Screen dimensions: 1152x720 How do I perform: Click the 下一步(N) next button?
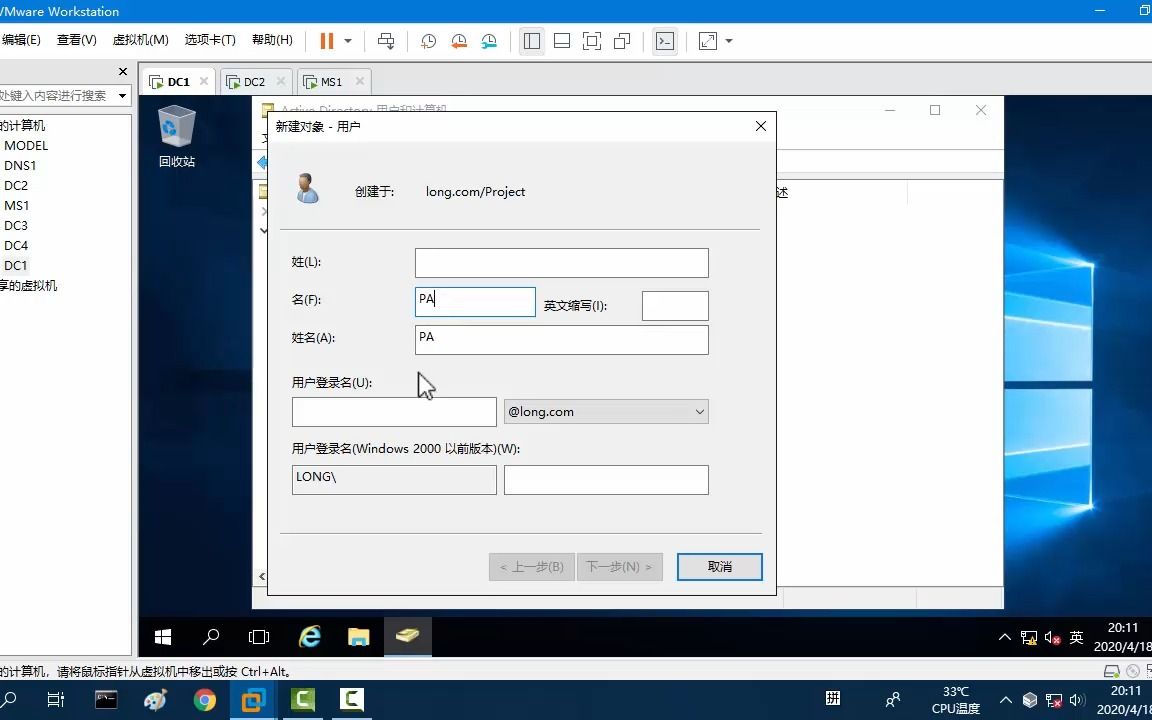[x=619, y=566]
